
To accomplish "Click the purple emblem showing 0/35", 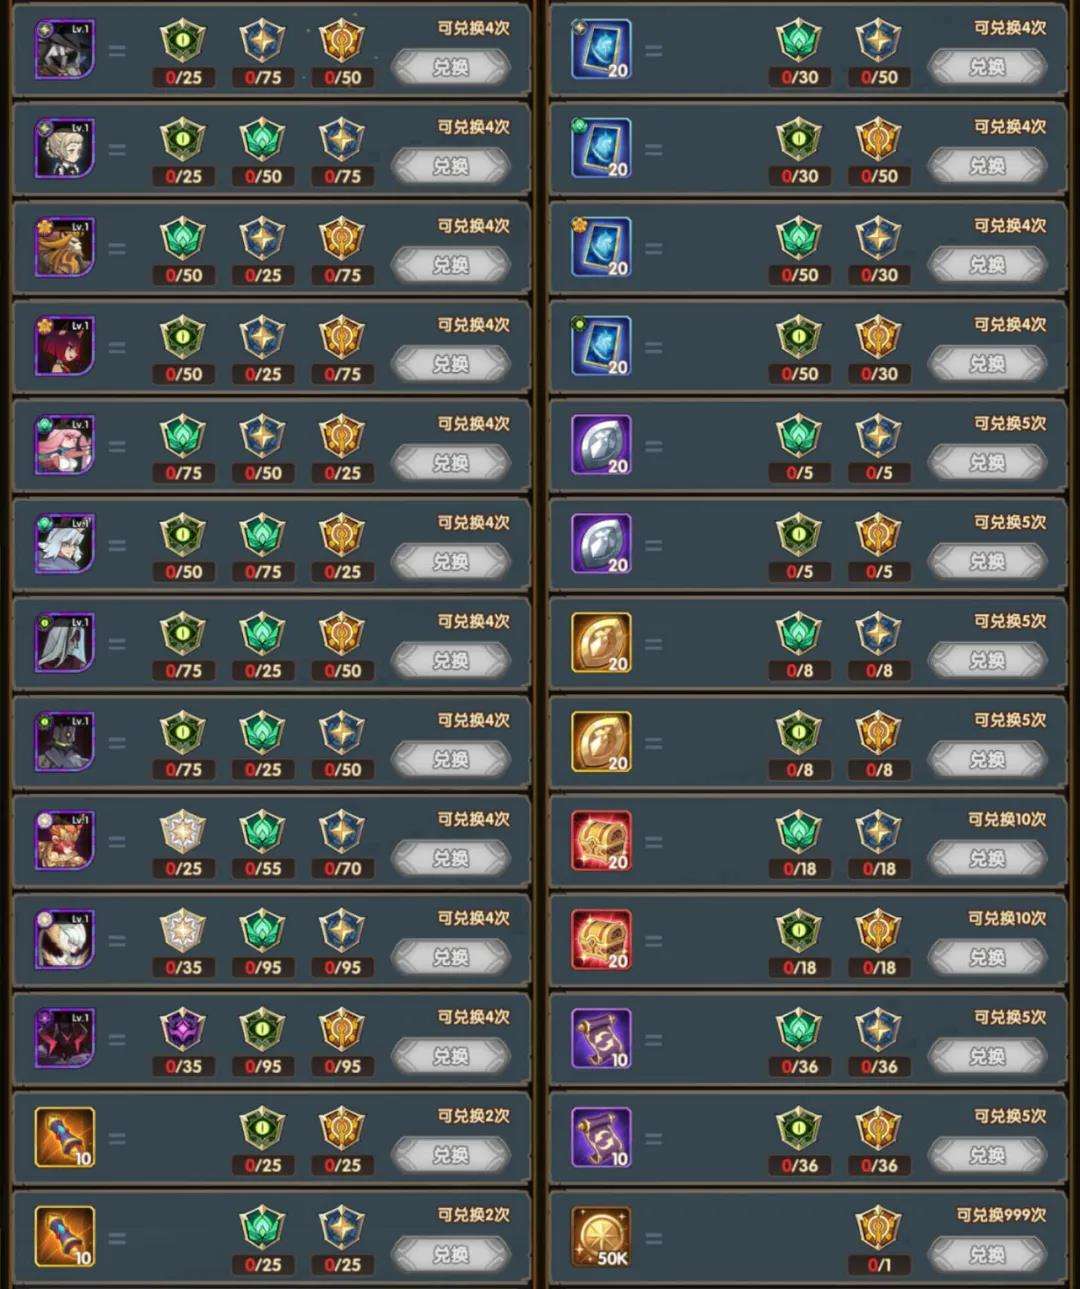I will [x=183, y=1030].
